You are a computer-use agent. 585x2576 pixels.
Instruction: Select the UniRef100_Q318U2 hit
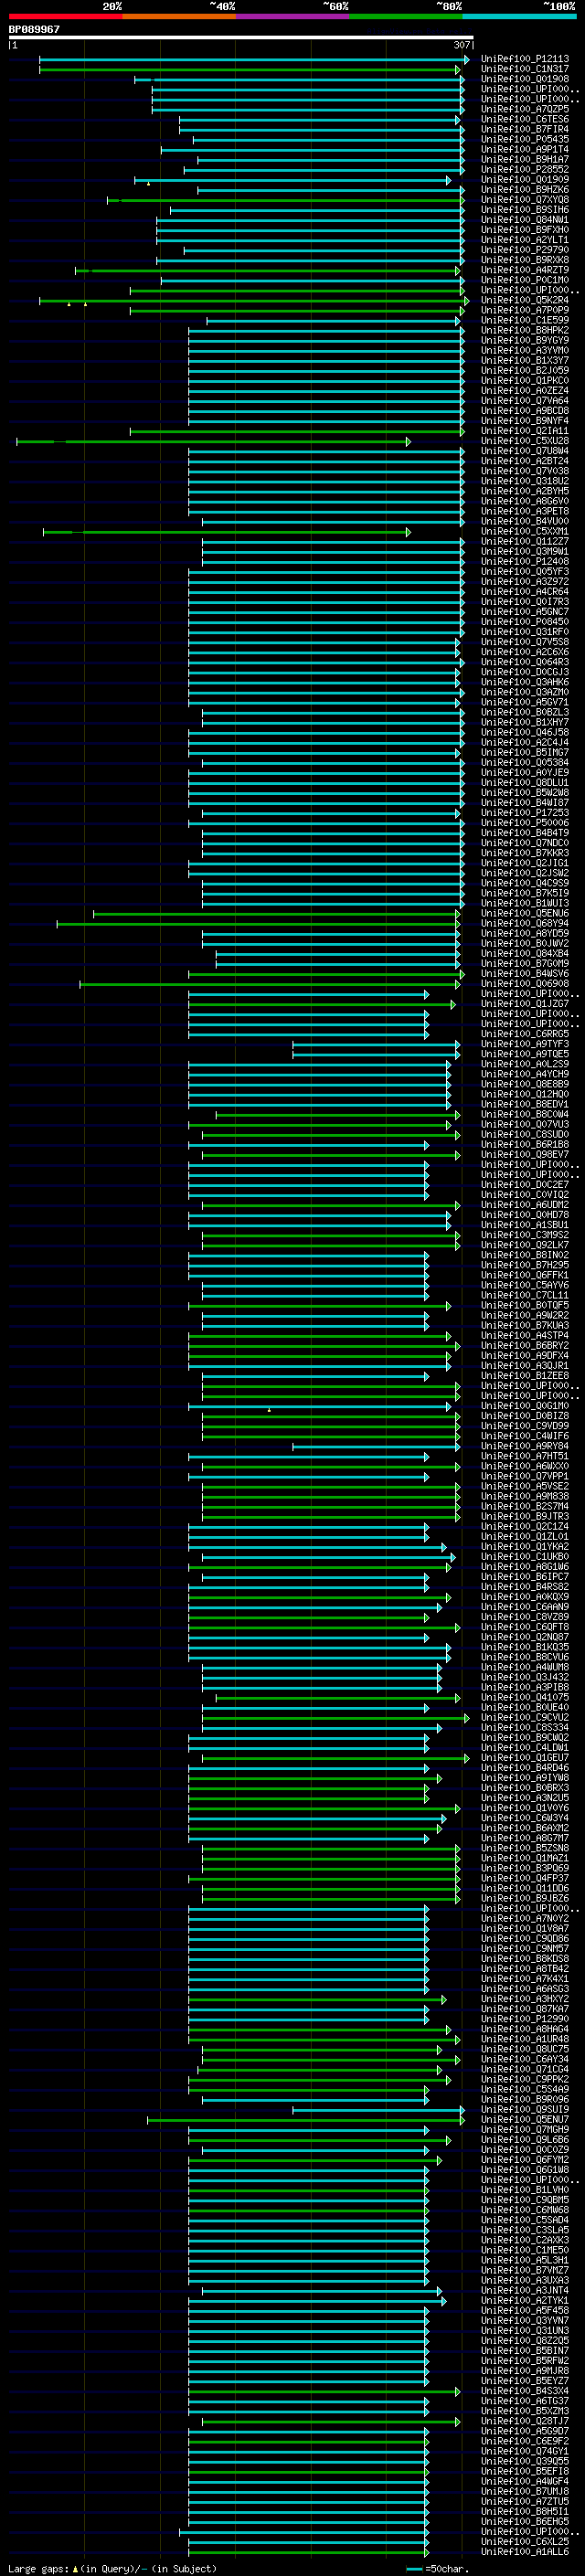(x=525, y=481)
